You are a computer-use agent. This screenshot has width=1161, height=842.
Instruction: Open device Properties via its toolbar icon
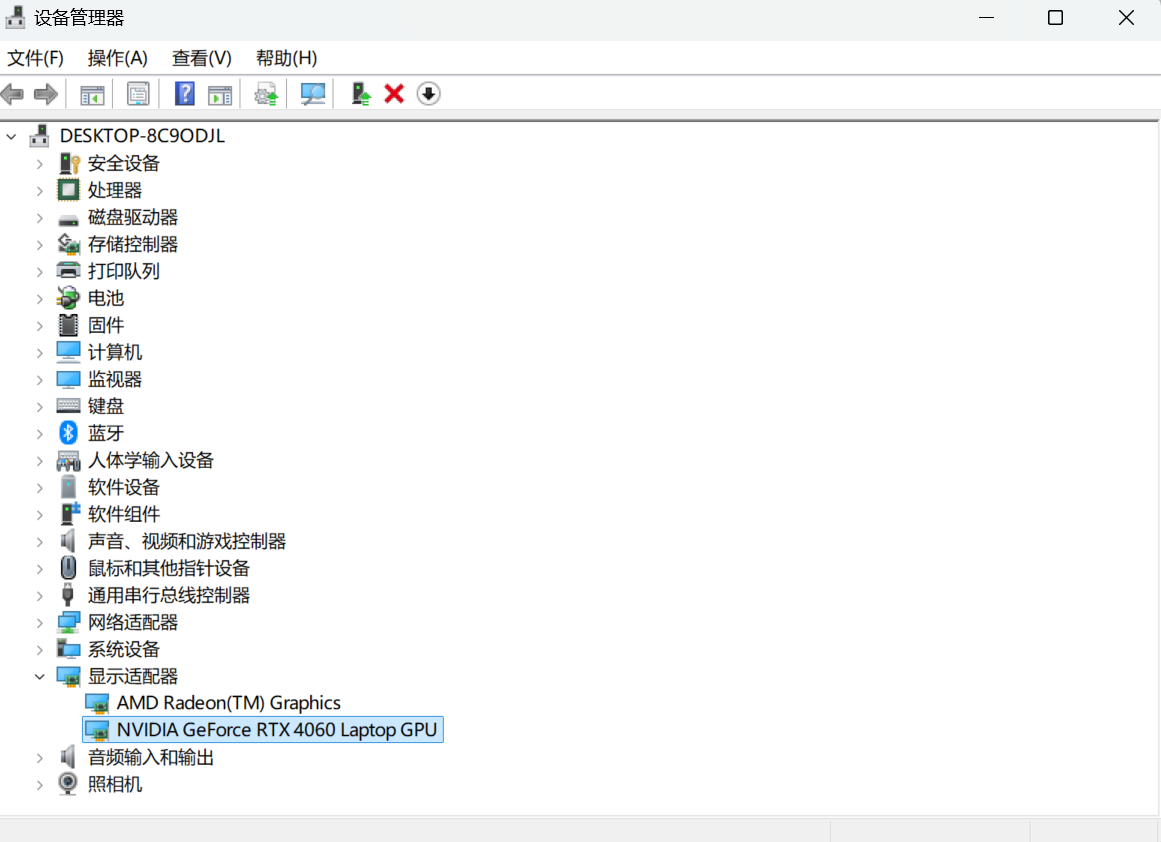click(138, 93)
